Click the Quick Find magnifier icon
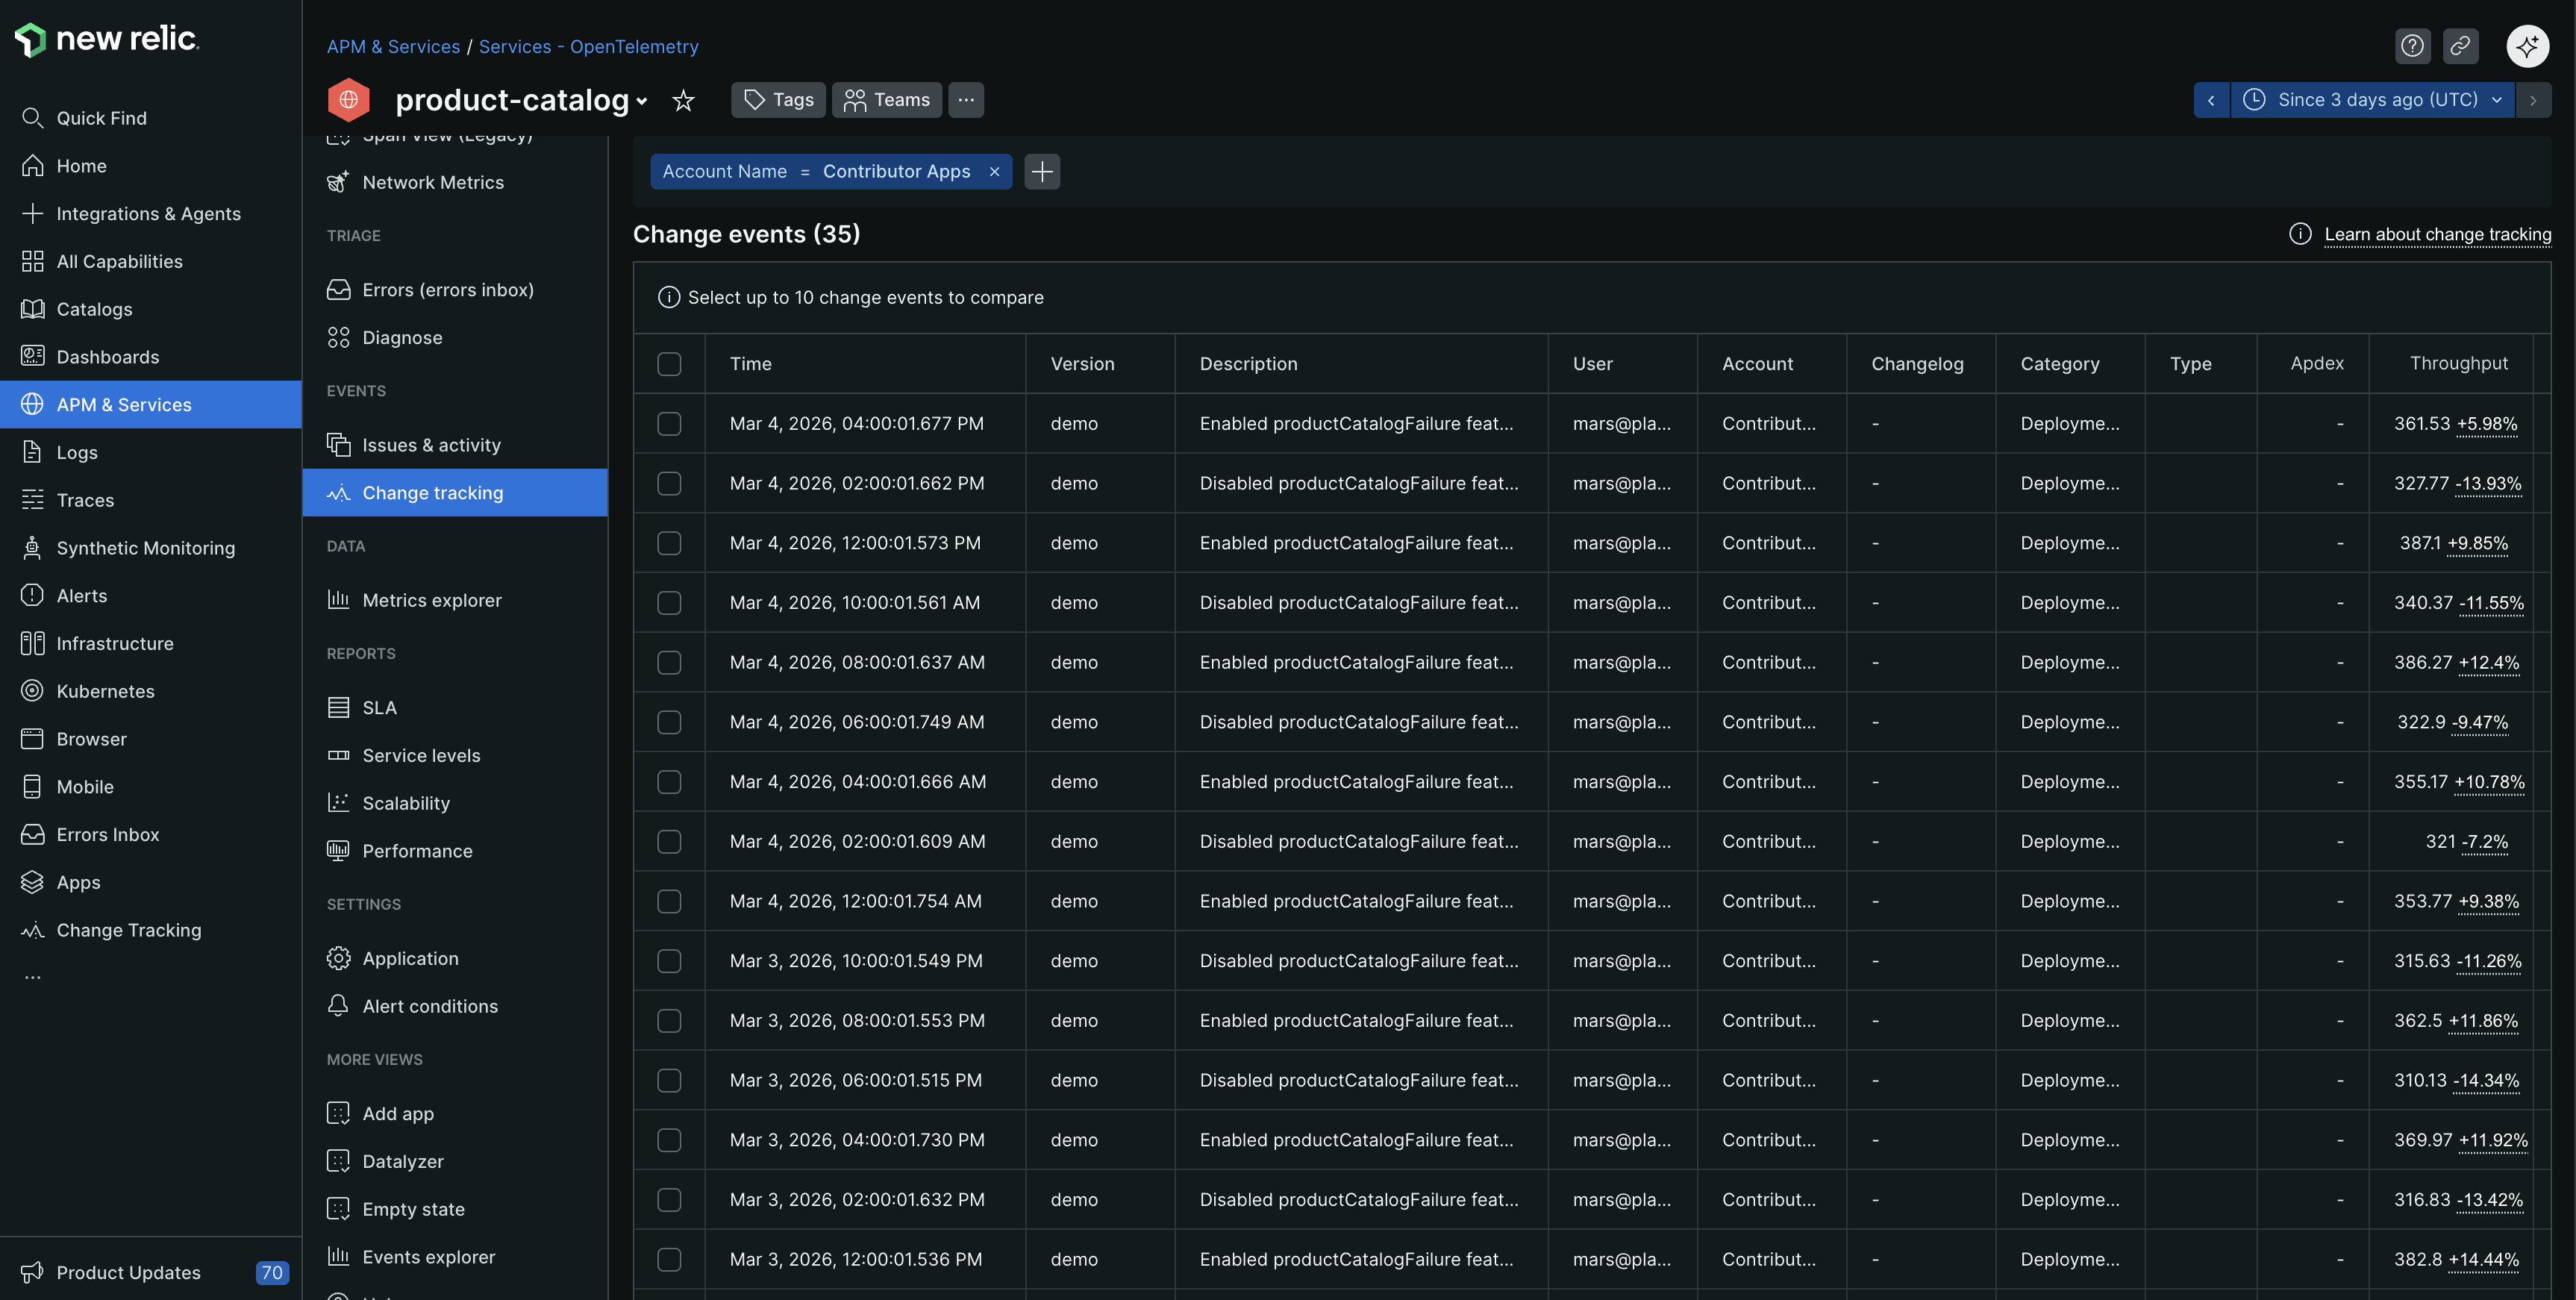The width and height of the screenshot is (2576, 1300). 32,117
